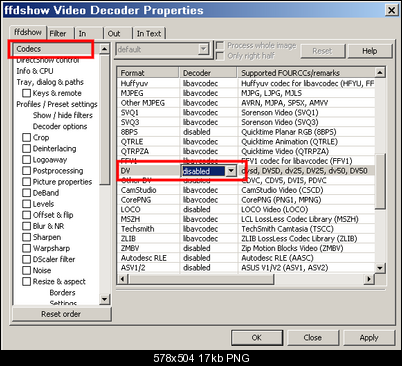Enable the Blur & NR checkbox
The width and height of the screenshot is (402, 366).
(26, 226)
